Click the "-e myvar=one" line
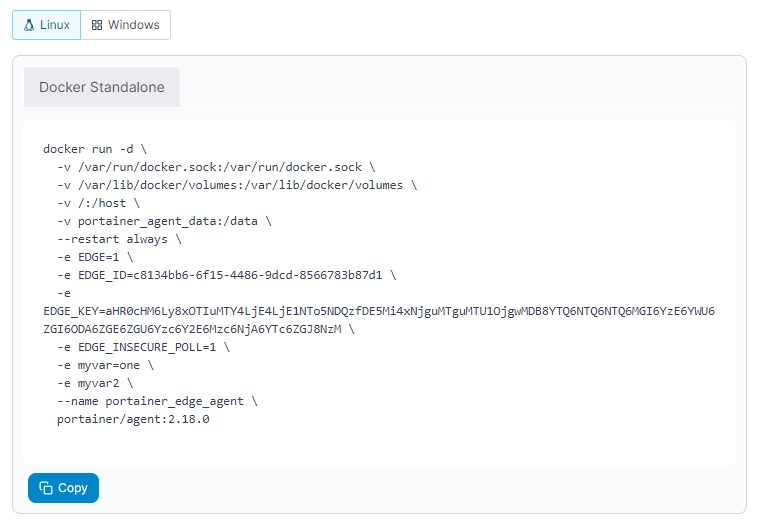 [105, 365]
